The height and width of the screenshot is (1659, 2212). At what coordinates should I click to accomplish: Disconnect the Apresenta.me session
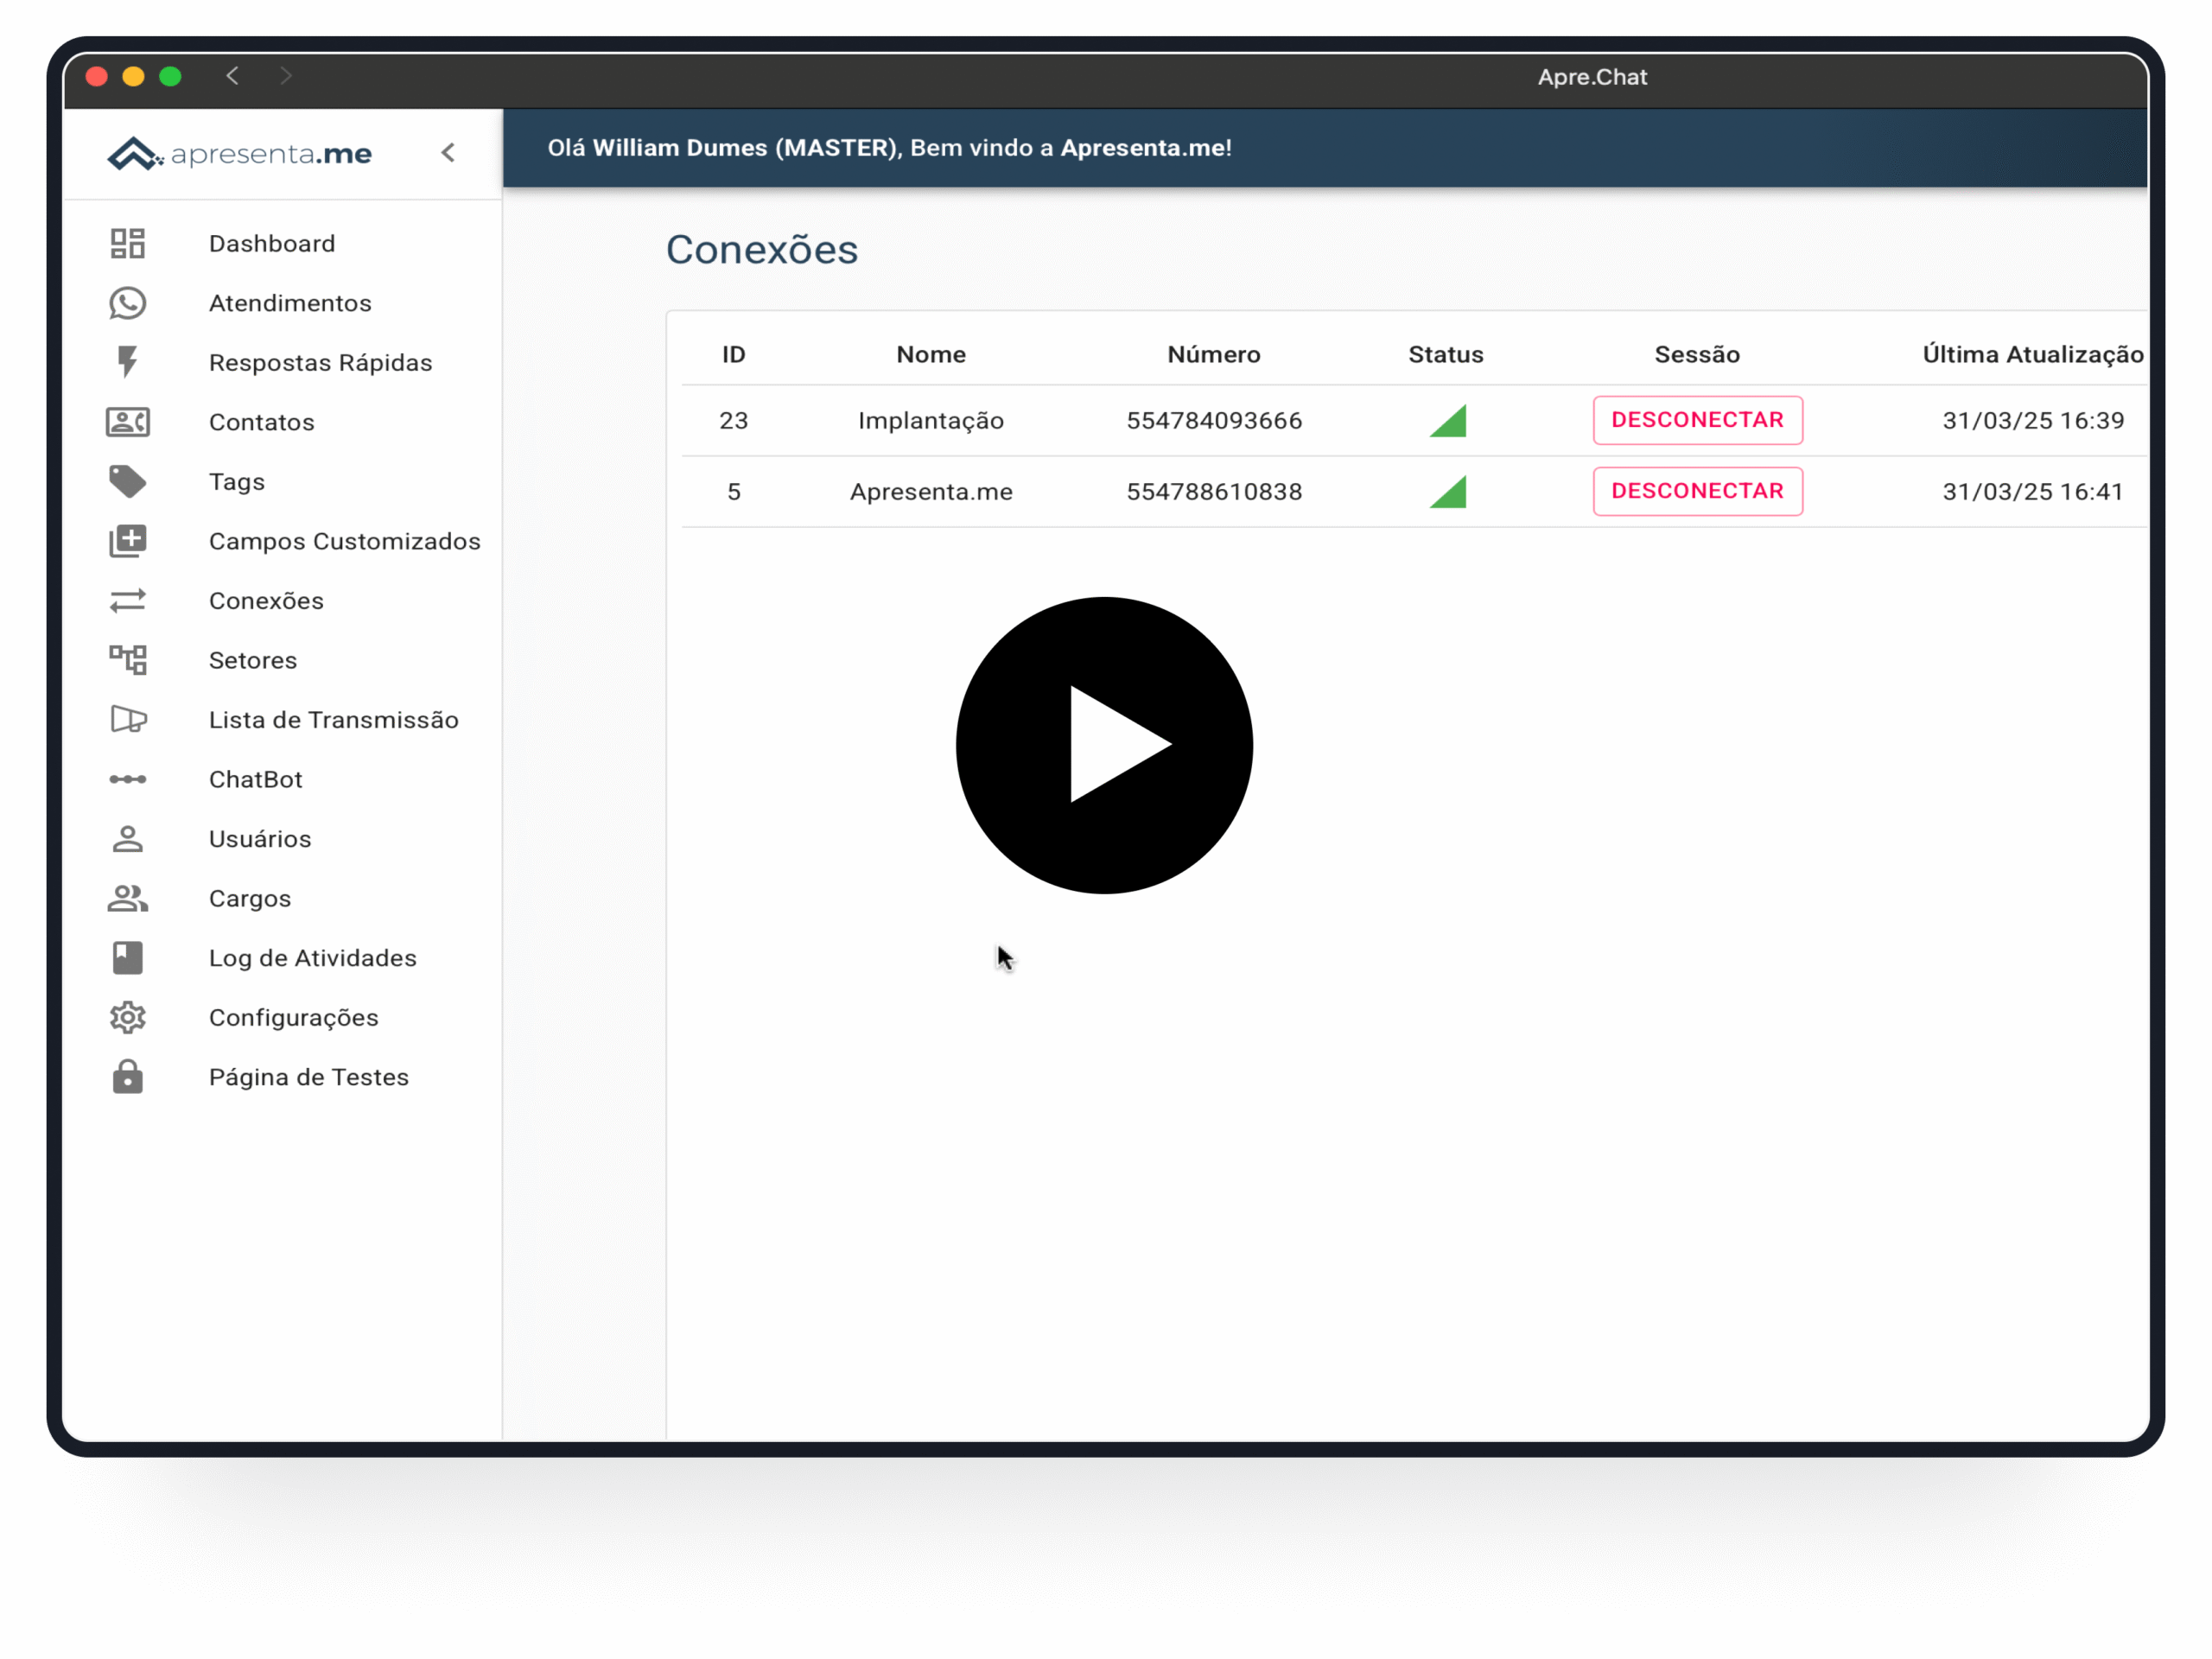click(1697, 491)
